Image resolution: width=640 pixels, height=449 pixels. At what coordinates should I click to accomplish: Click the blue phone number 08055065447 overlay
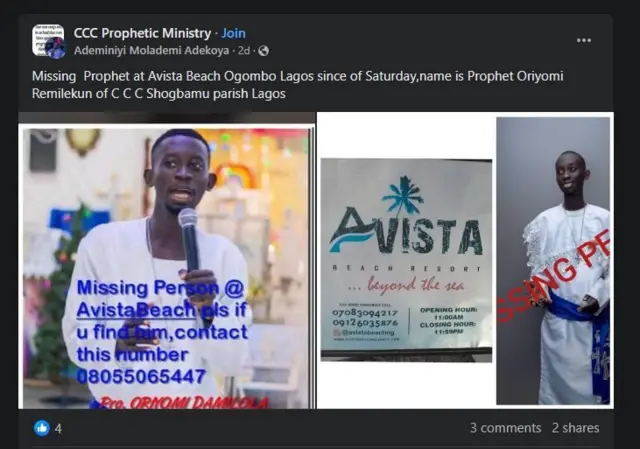click(141, 376)
